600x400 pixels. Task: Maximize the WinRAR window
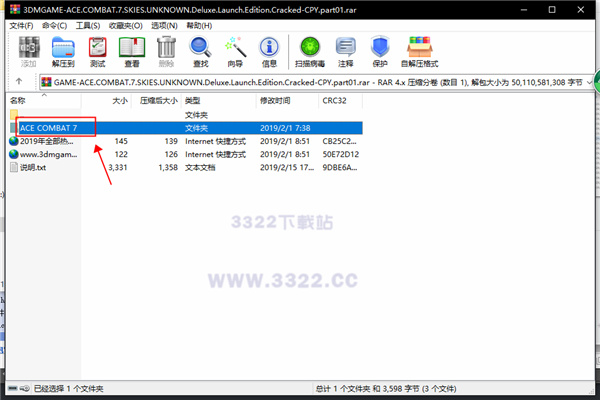(x=552, y=10)
